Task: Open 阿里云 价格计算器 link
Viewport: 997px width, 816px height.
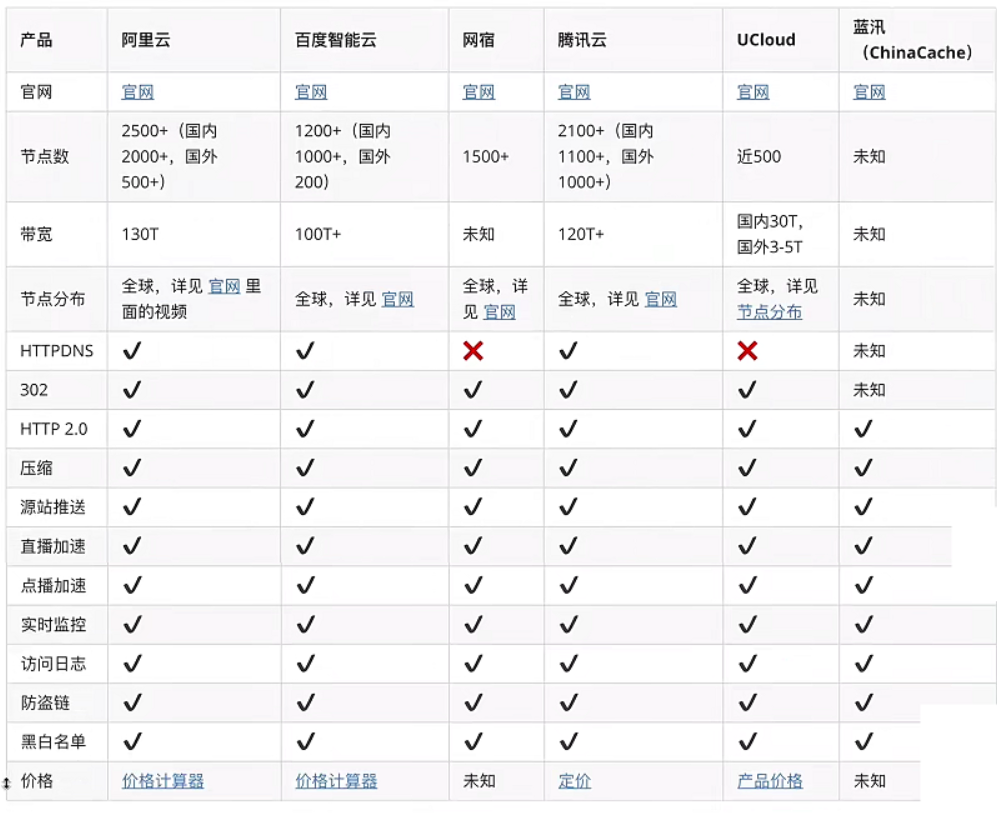Action: pyautogui.click(x=163, y=781)
